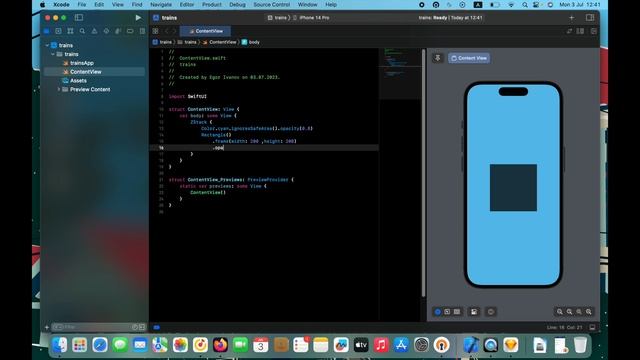Toggle the navigator sidebar panel
The height and width of the screenshot is (360, 640).
[79, 18]
